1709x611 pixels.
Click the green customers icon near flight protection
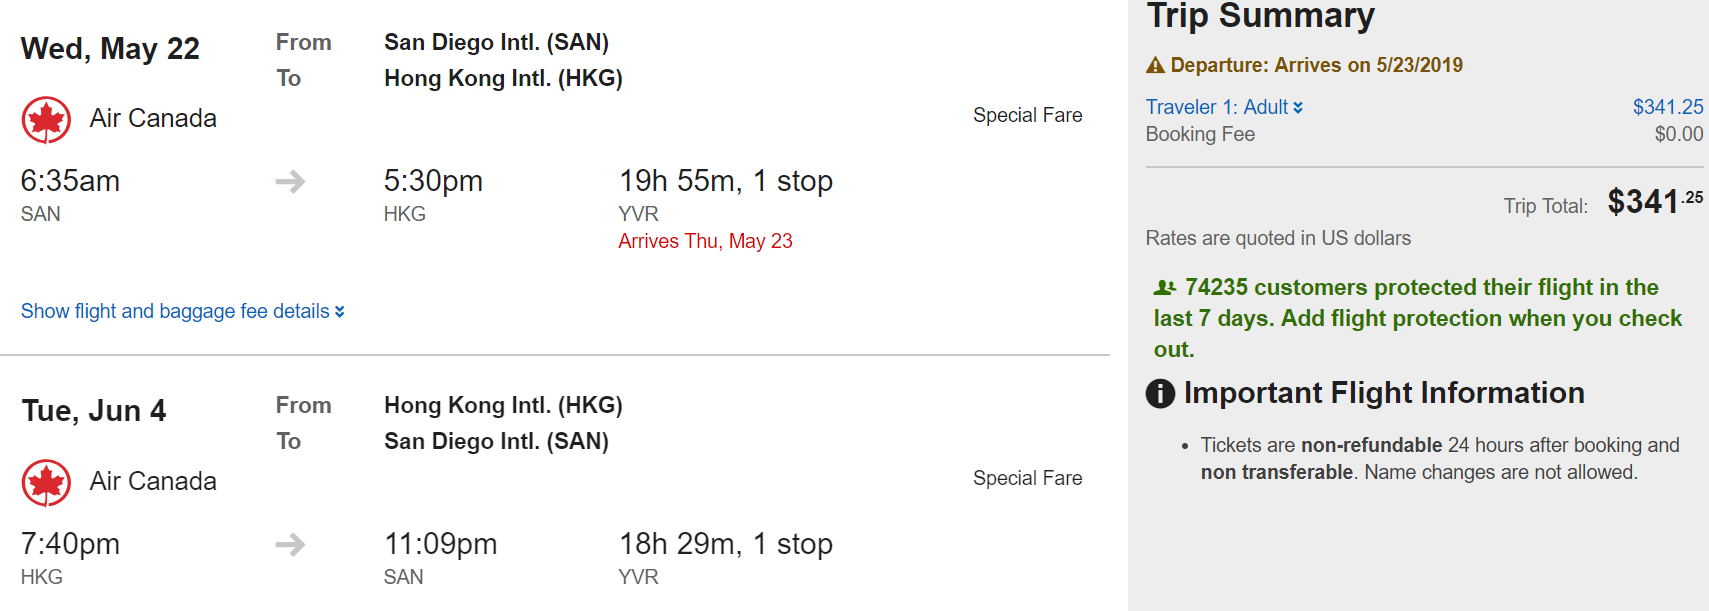point(1165,288)
